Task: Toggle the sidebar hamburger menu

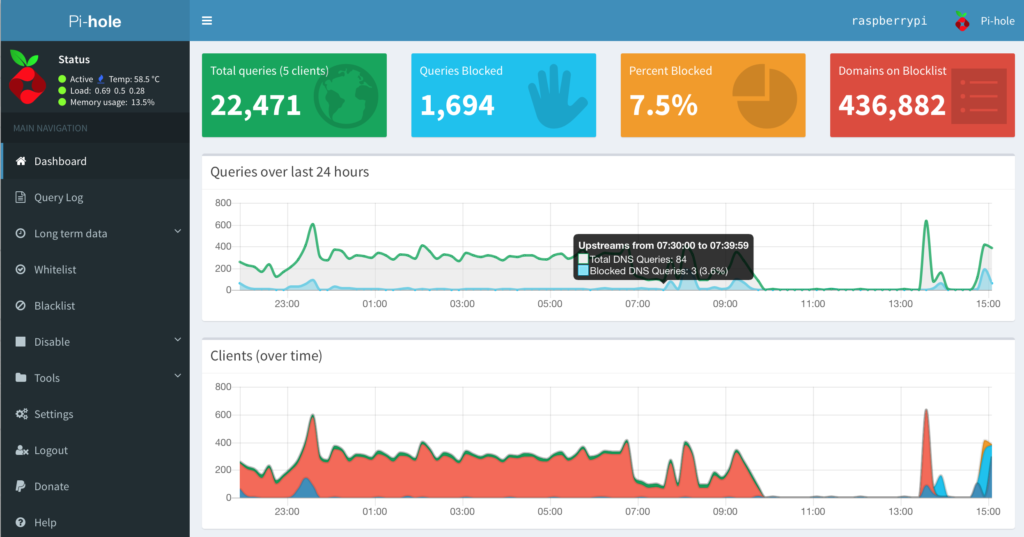Action: [207, 21]
